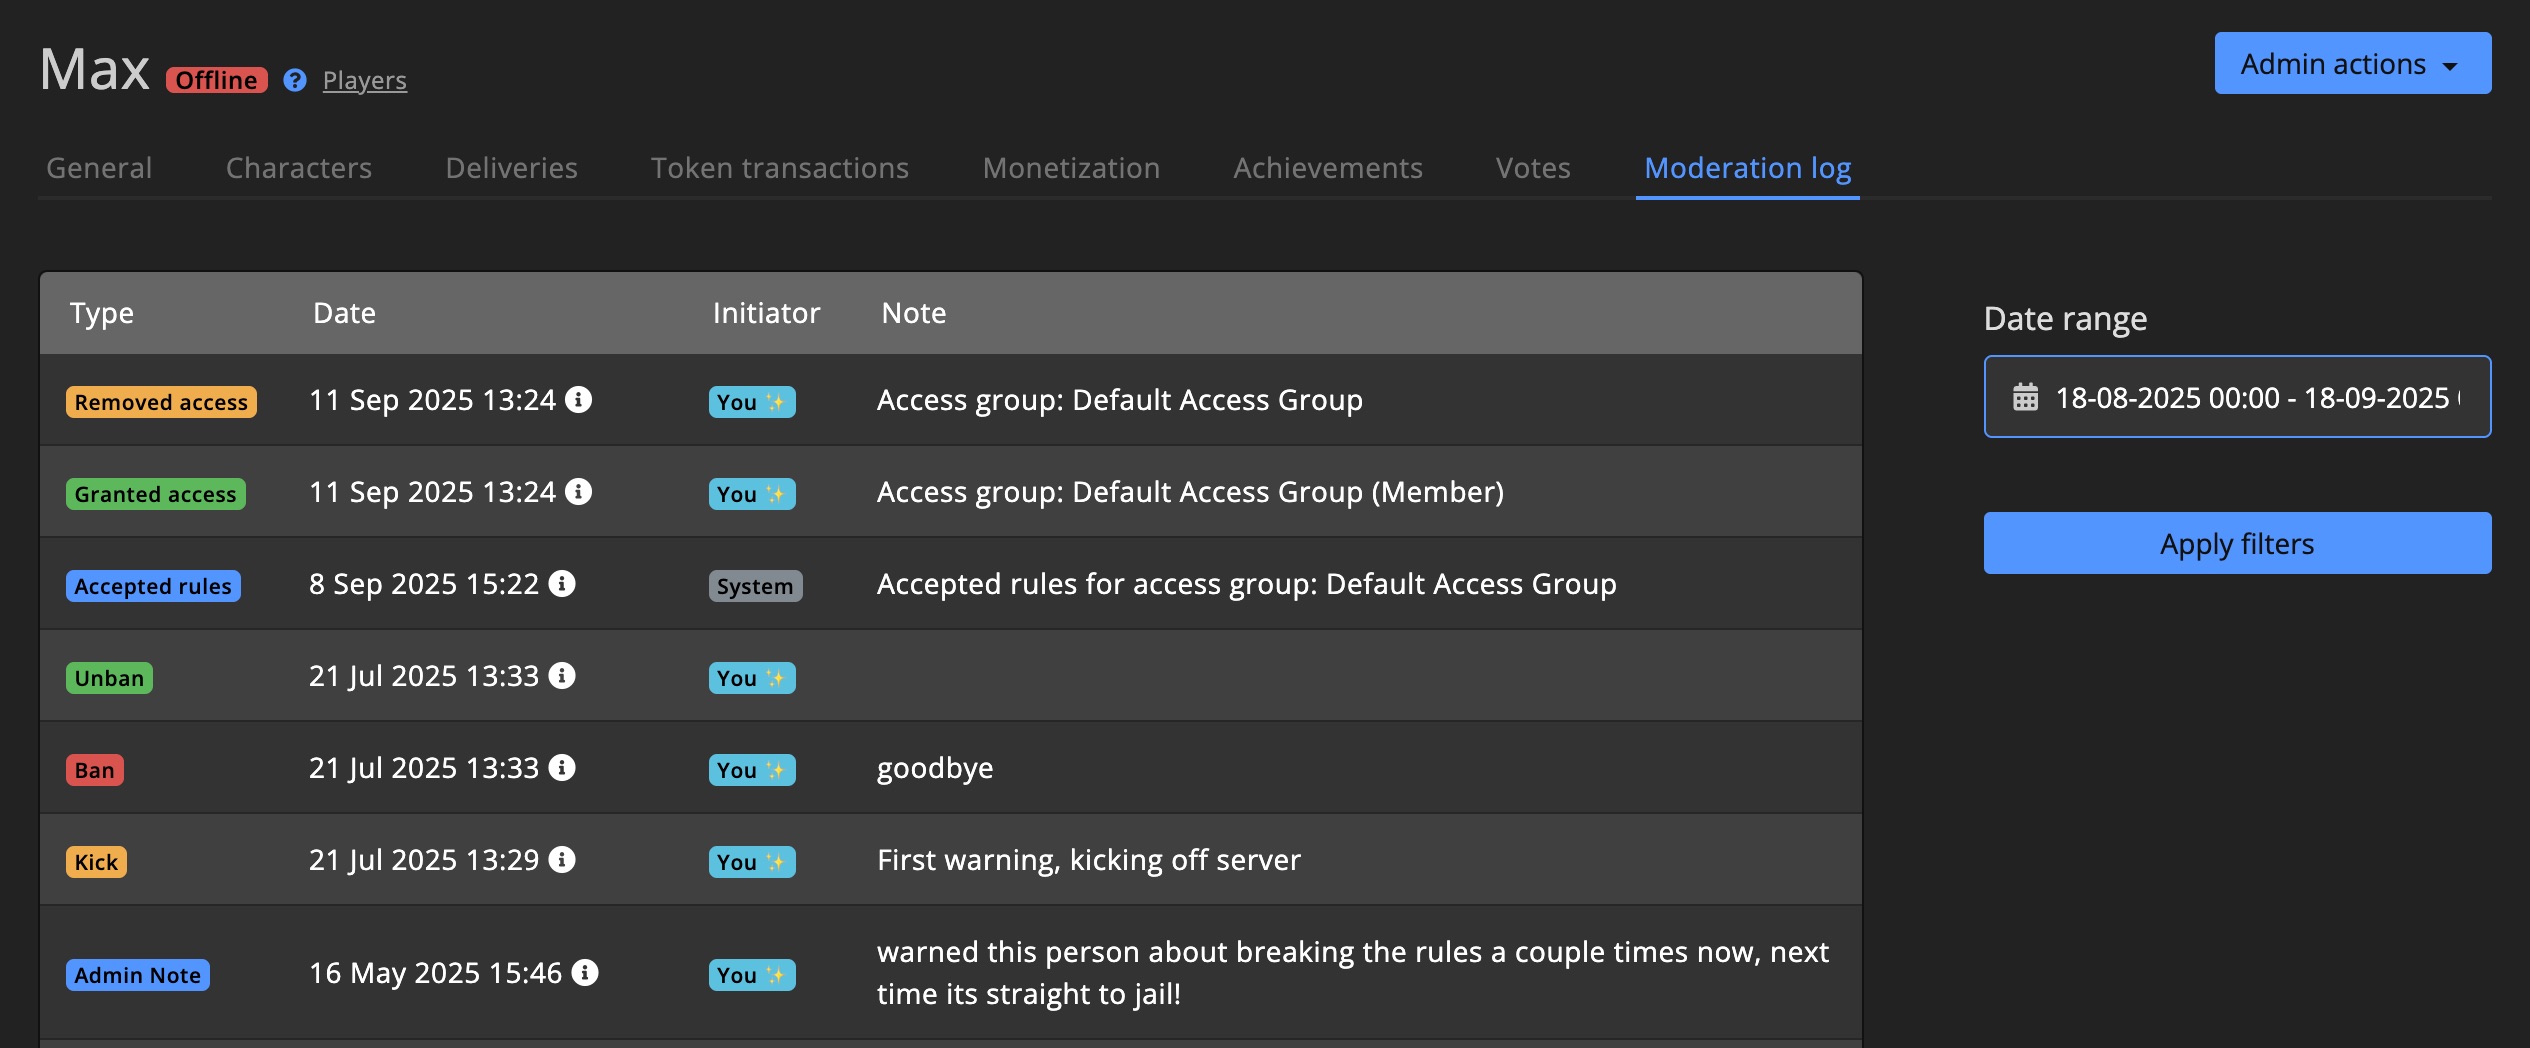Click the info icon on the Admin Note row

coord(584,972)
